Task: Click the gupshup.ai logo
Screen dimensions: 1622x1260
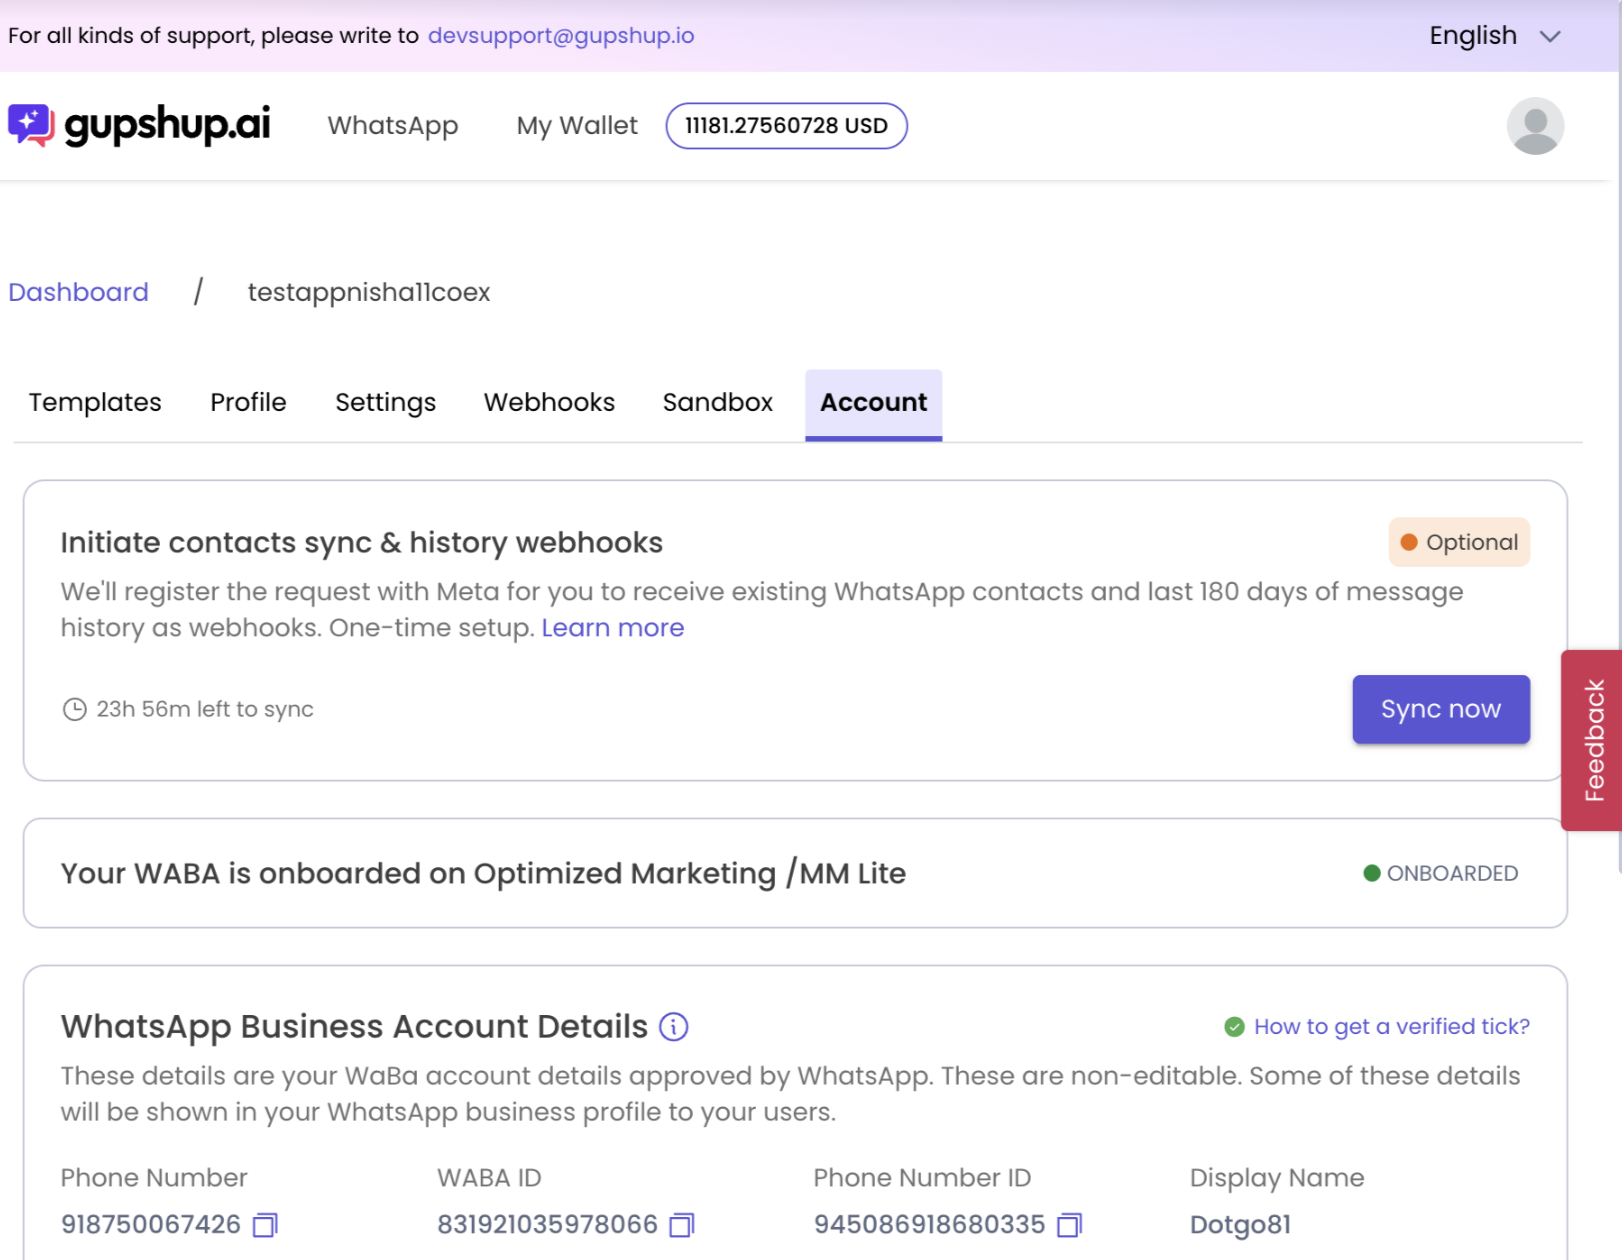Action: pyautogui.click(x=139, y=125)
